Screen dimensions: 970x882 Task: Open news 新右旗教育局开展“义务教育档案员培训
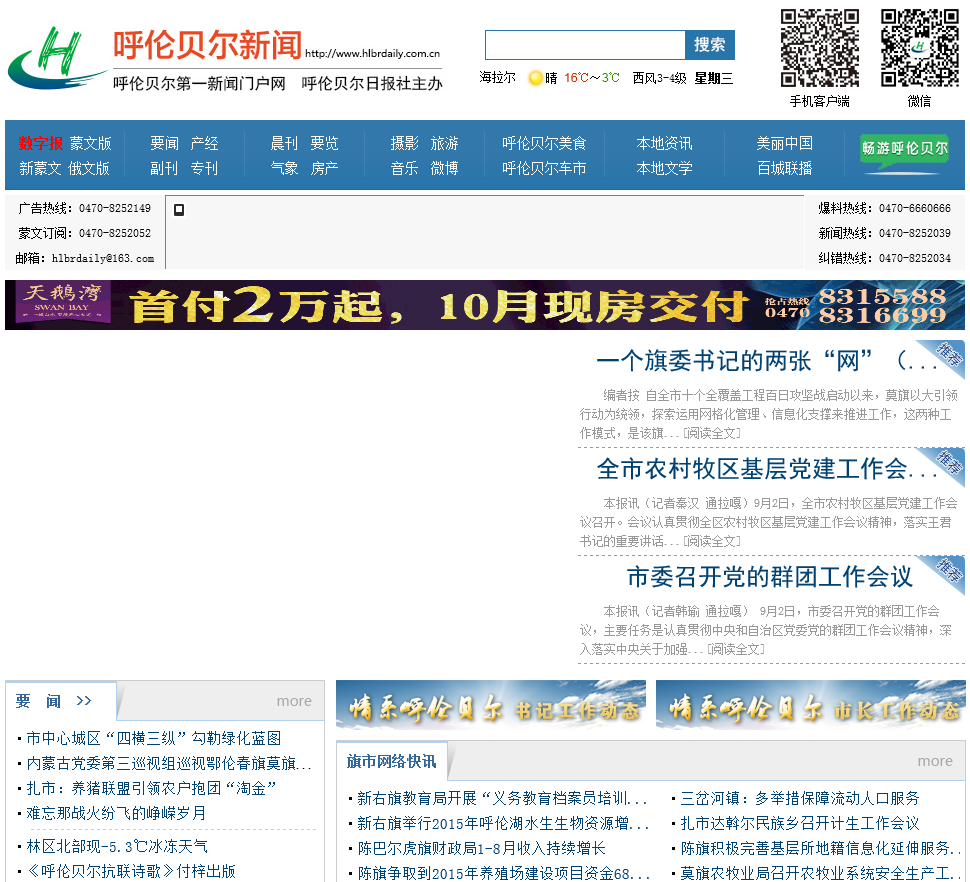click(x=502, y=799)
